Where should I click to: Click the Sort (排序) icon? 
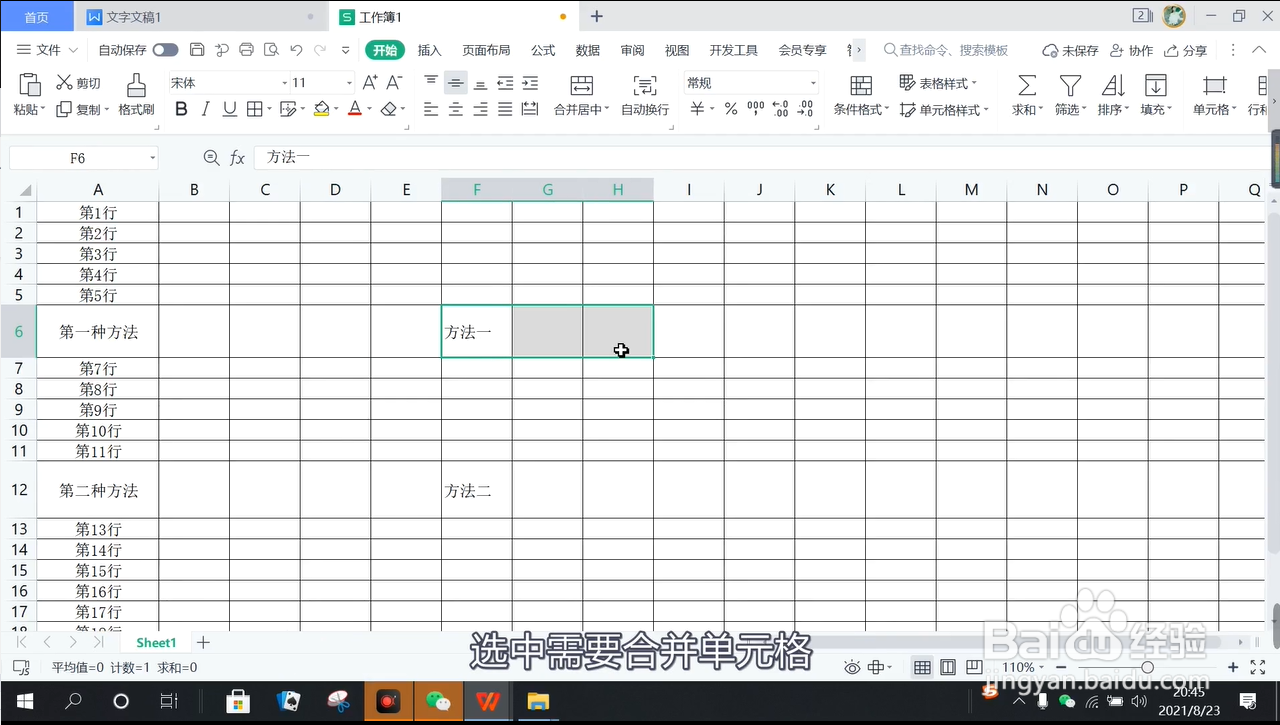pyautogui.click(x=1113, y=96)
